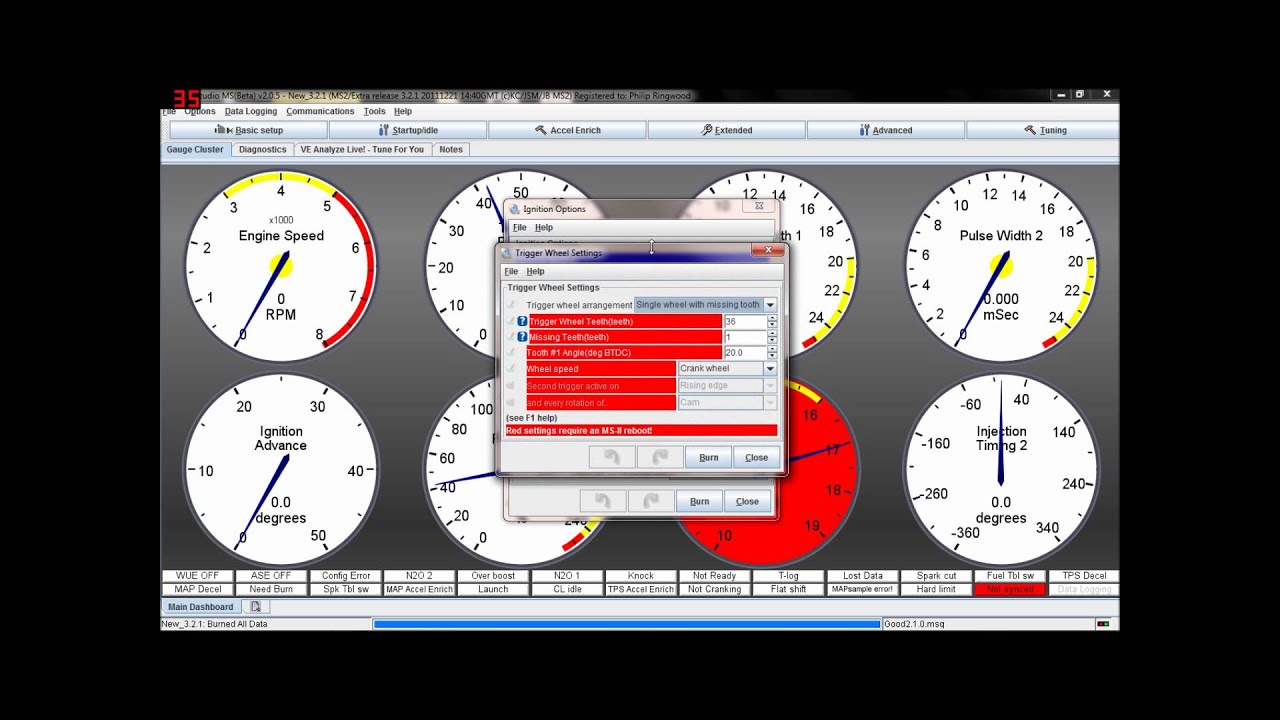The image size is (1280, 720).
Task: Click undo arrow in Ignition Options dialog
Action: 602,501
